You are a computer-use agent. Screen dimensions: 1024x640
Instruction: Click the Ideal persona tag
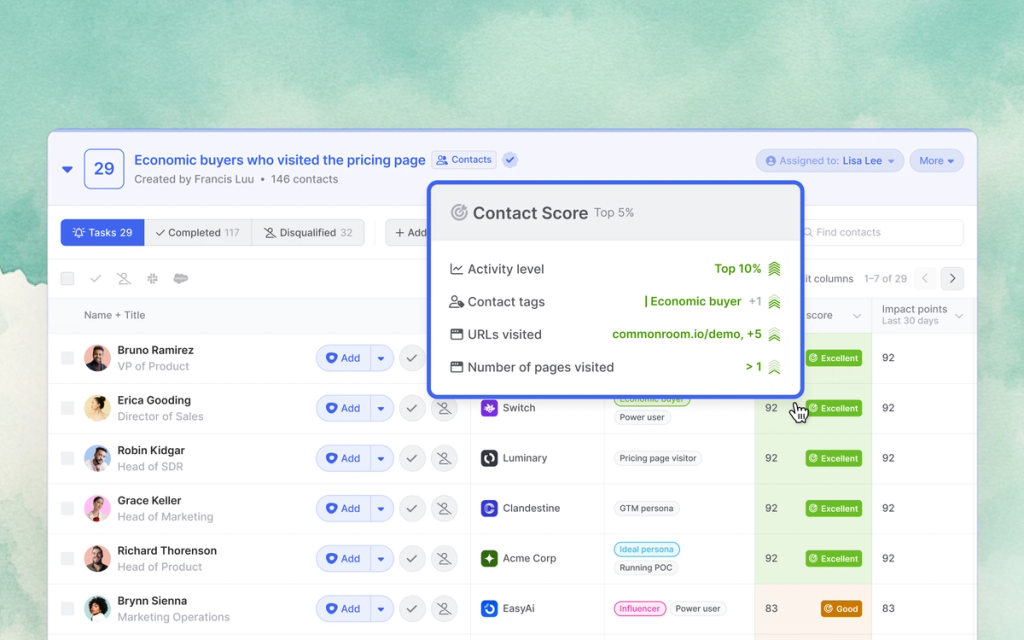click(647, 549)
